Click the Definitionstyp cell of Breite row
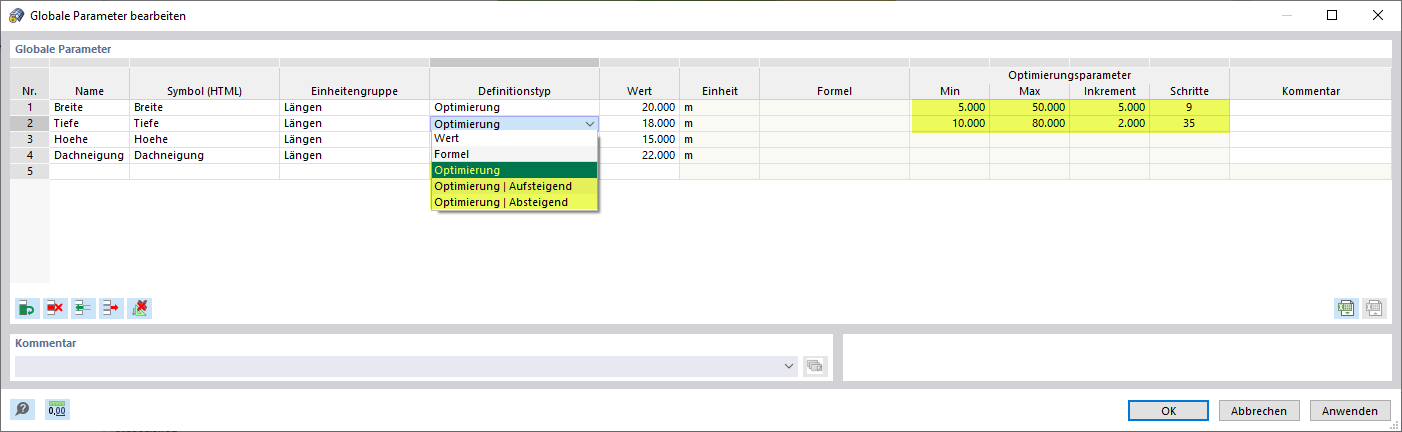Image resolution: width=1402 pixels, height=432 pixels. pyautogui.click(x=514, y=107)
